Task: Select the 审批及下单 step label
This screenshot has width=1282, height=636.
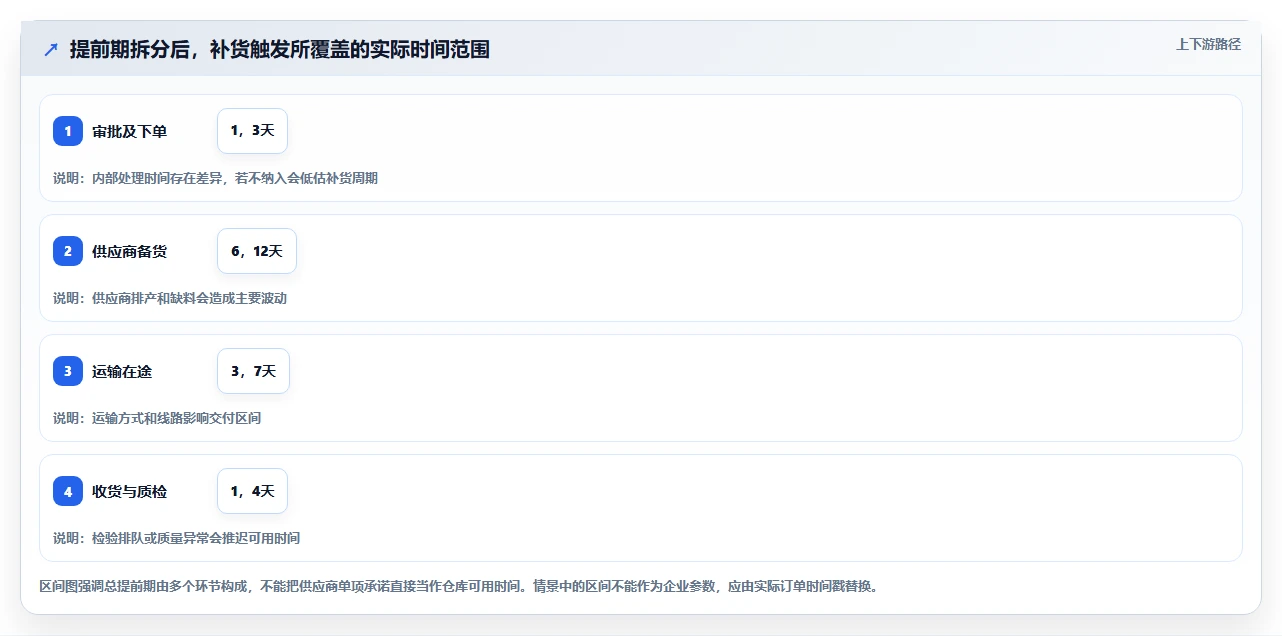Action: click(129, 131)
